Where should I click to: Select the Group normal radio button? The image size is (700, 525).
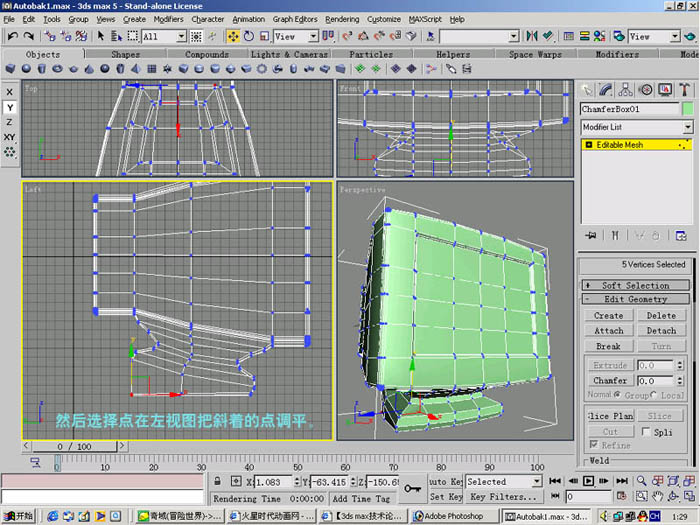[617, 395]
